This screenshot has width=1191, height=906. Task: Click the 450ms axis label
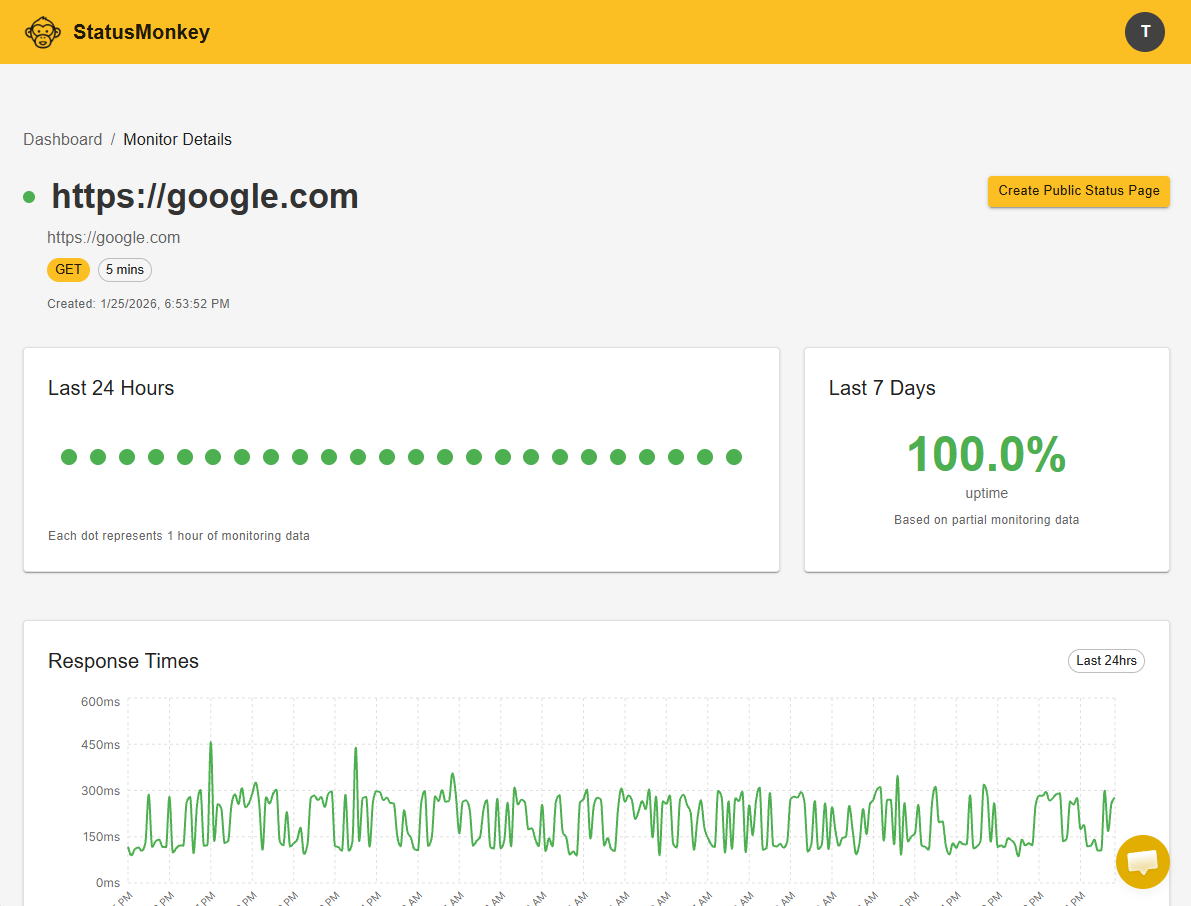click(100, 745)
